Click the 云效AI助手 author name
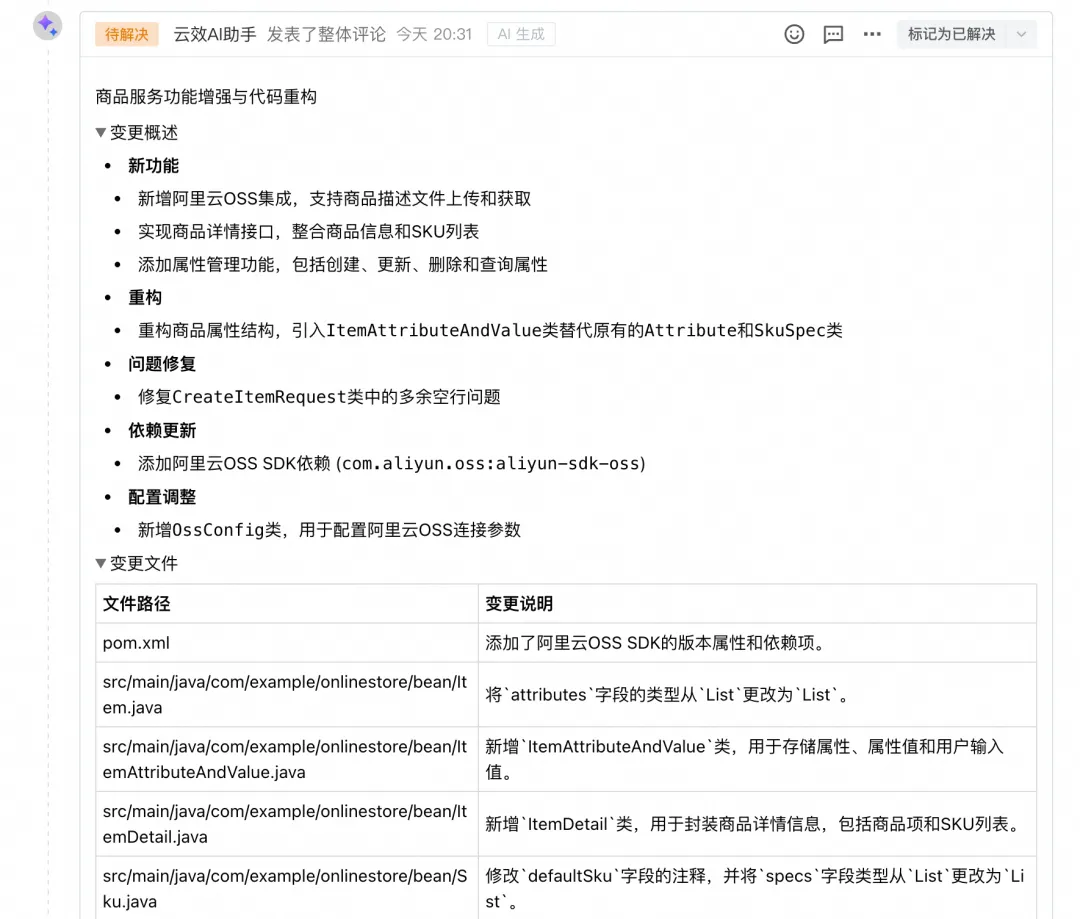The height and width of the screenshot is (919, 1080). pyautogui.click(x=215, y=34)
